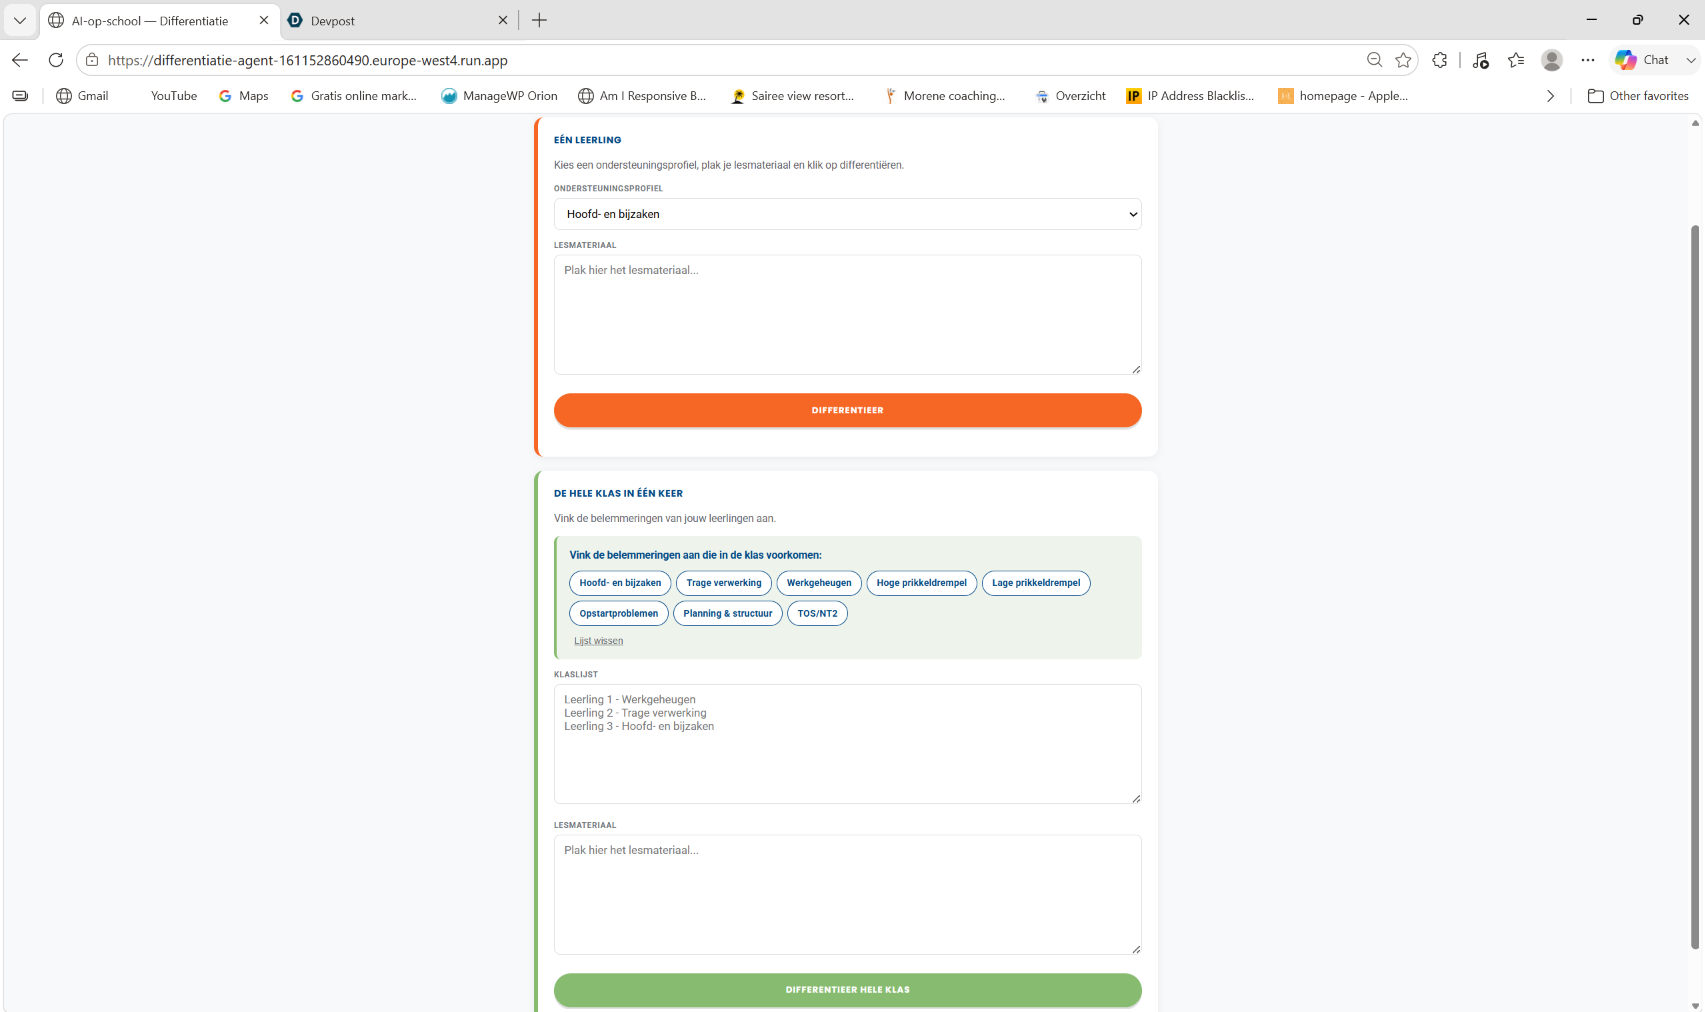Click the page vertical scrollbar
1705x1012 pixels.
click(1695, 586)
